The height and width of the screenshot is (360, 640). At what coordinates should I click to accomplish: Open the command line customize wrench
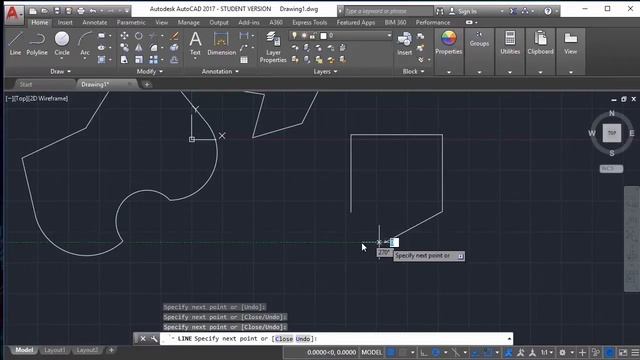point(154,339)
